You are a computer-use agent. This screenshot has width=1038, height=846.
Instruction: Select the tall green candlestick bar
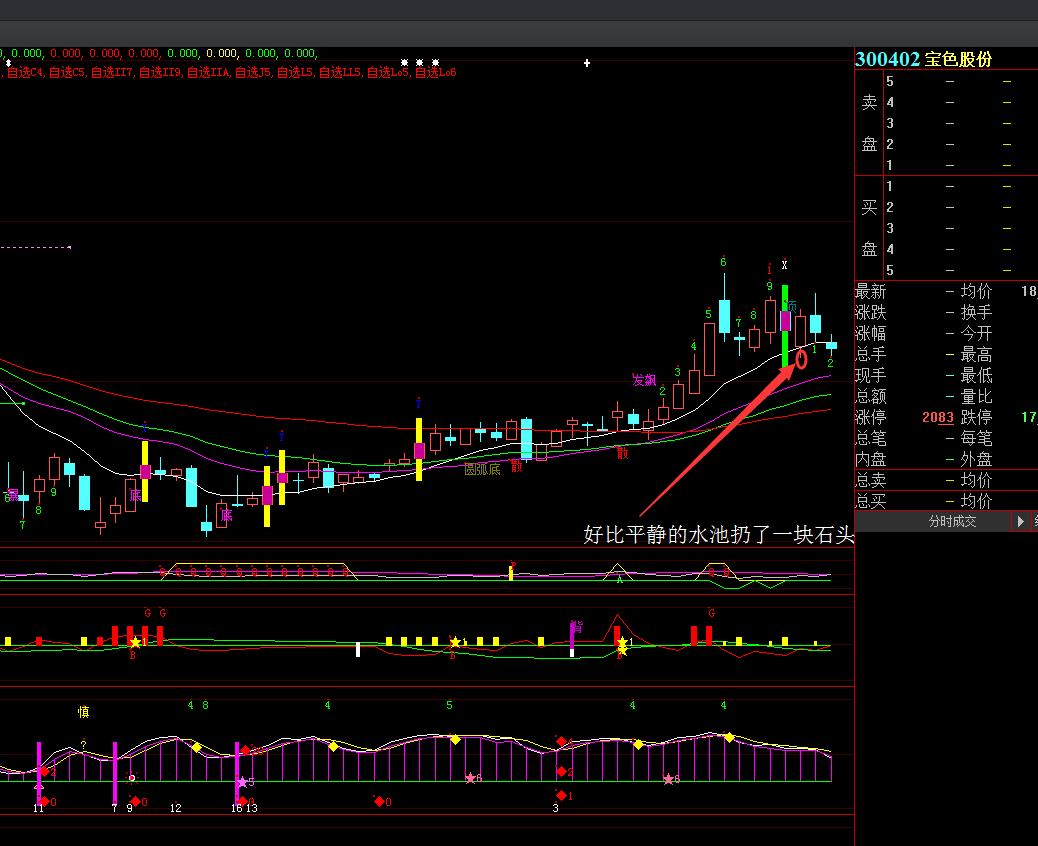coord(785,328)
